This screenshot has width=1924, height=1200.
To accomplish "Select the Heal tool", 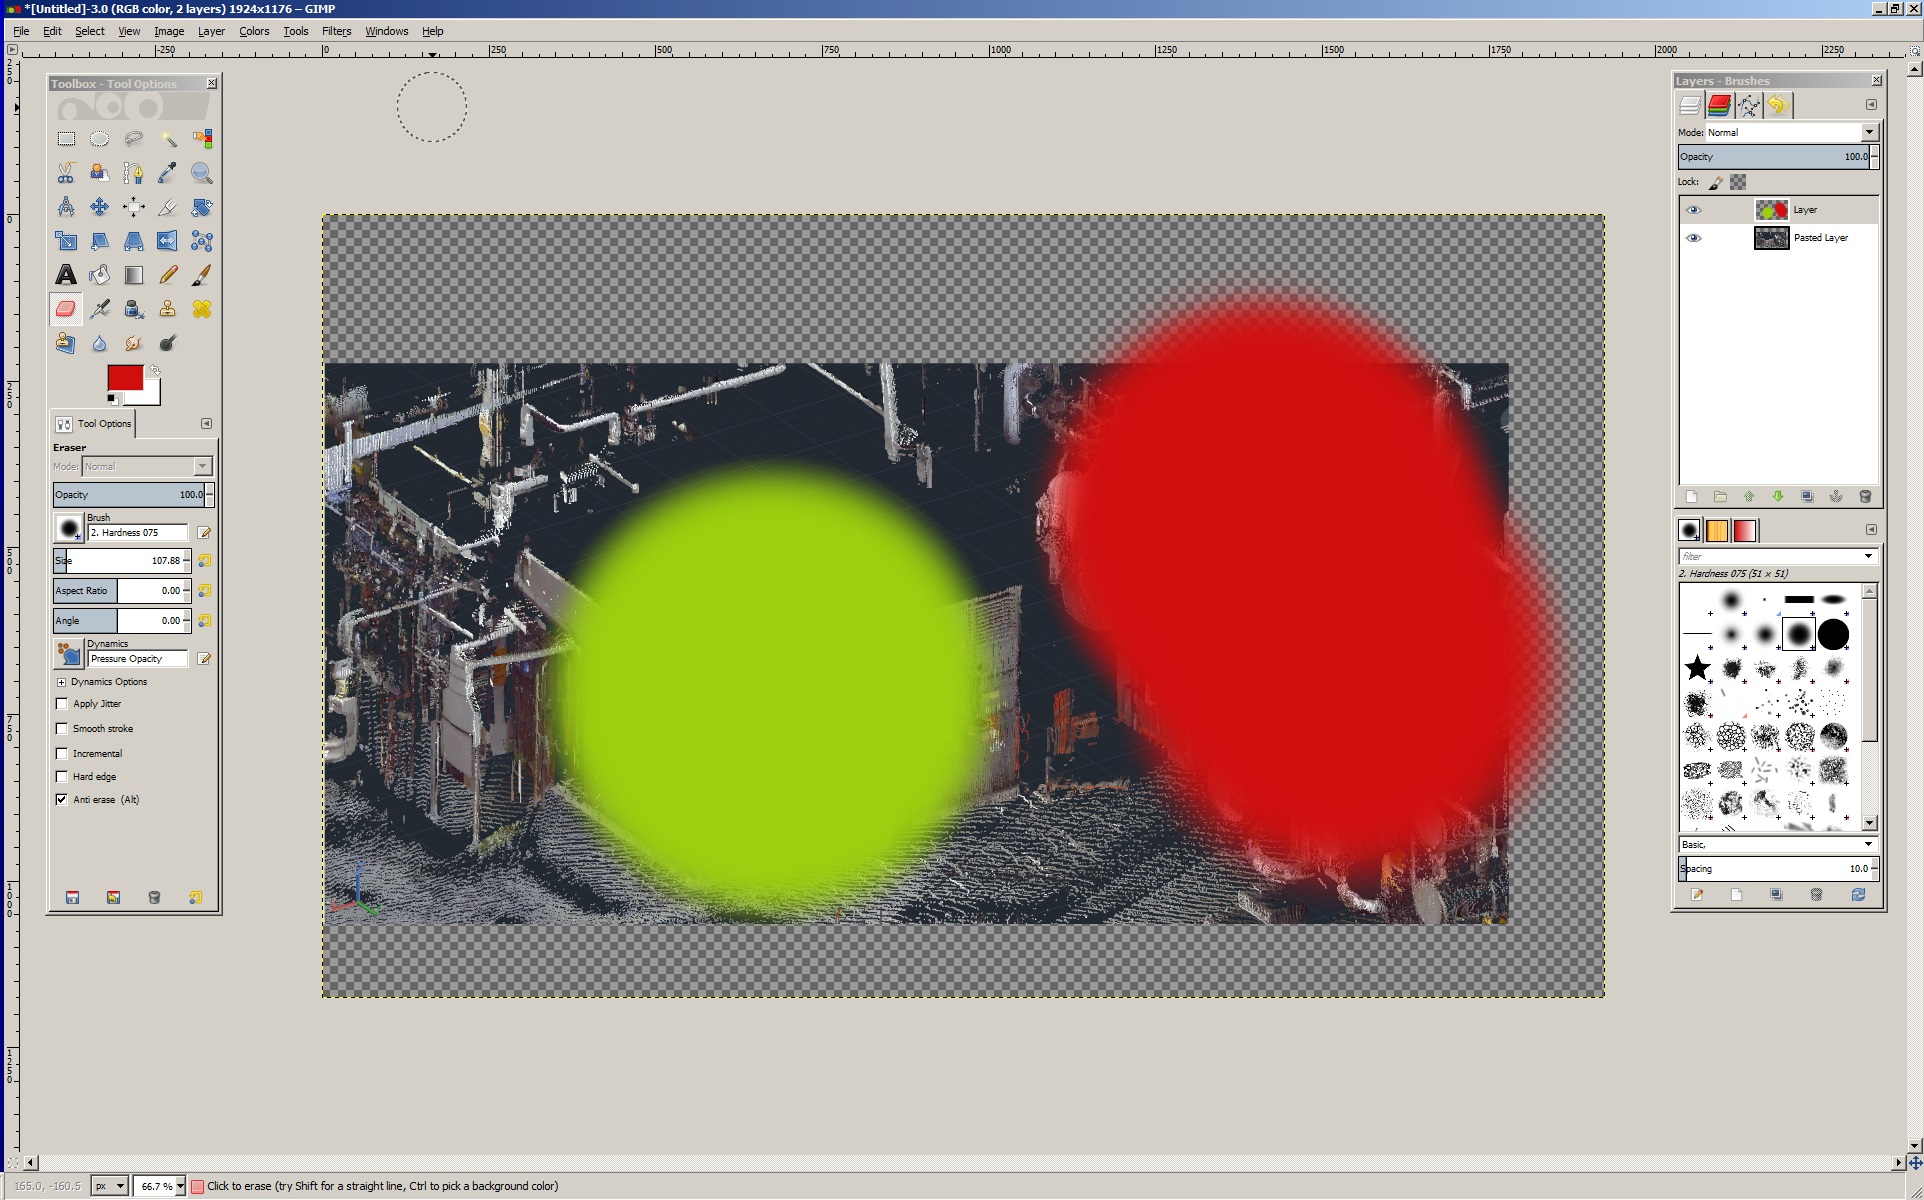I will click(x=202, y=309).
